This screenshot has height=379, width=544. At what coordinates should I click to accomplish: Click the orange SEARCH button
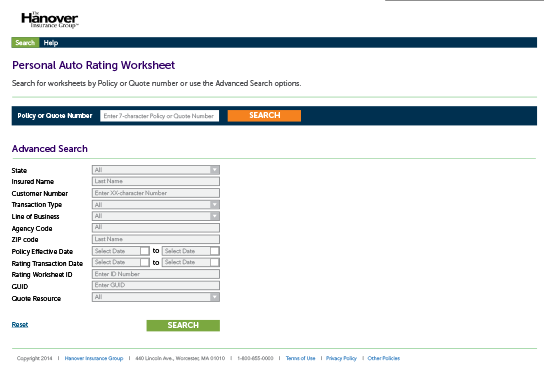pos(264,116)
